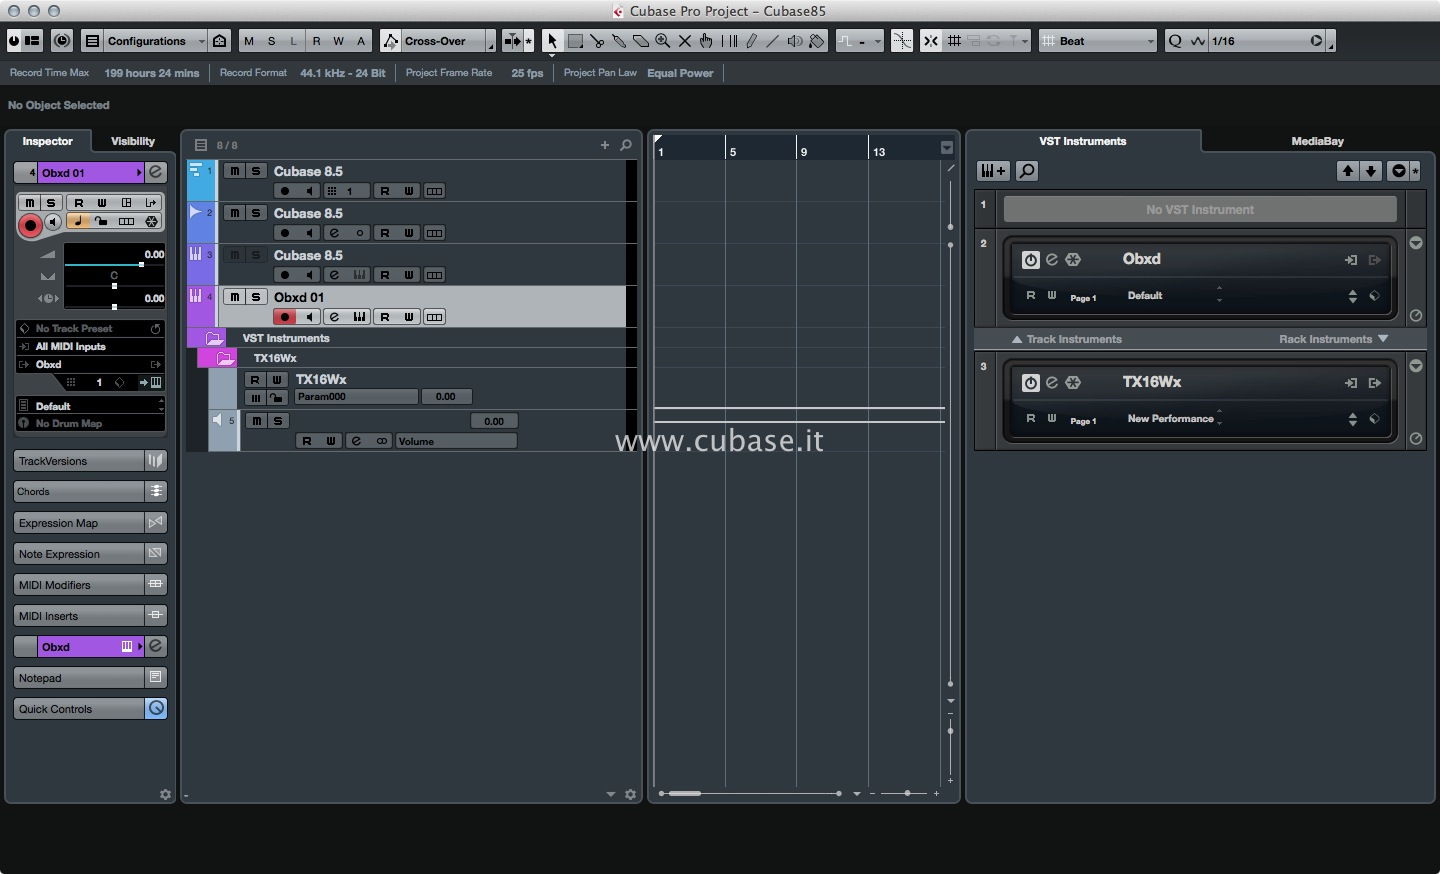Image resolution: width=1440 pixels, height=874 pixels.
Task: Toggle Auto-Scroll button in toolbar
Action: pos(512,41)
